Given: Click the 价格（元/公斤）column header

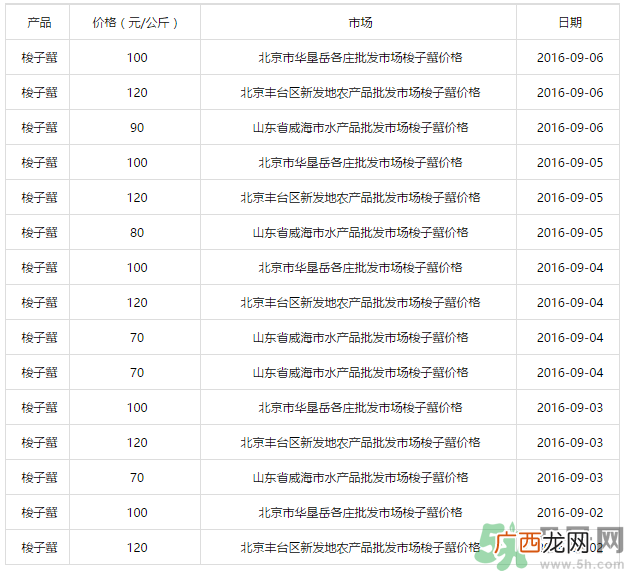Looking at the screenshot, I should [x=135, y=23].
